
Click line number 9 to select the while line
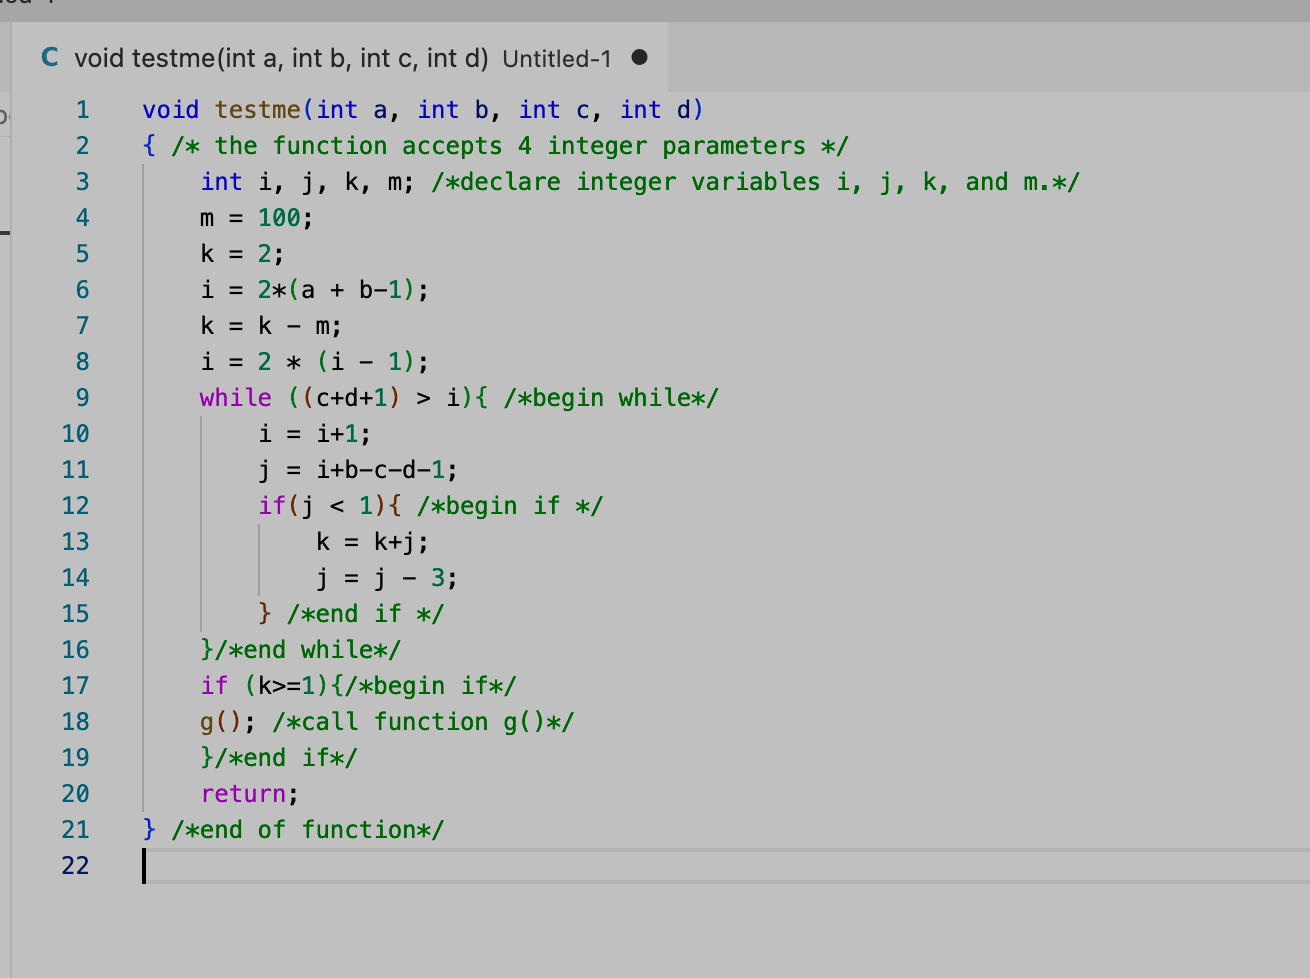pyautogui.click(x=82, y=397)
